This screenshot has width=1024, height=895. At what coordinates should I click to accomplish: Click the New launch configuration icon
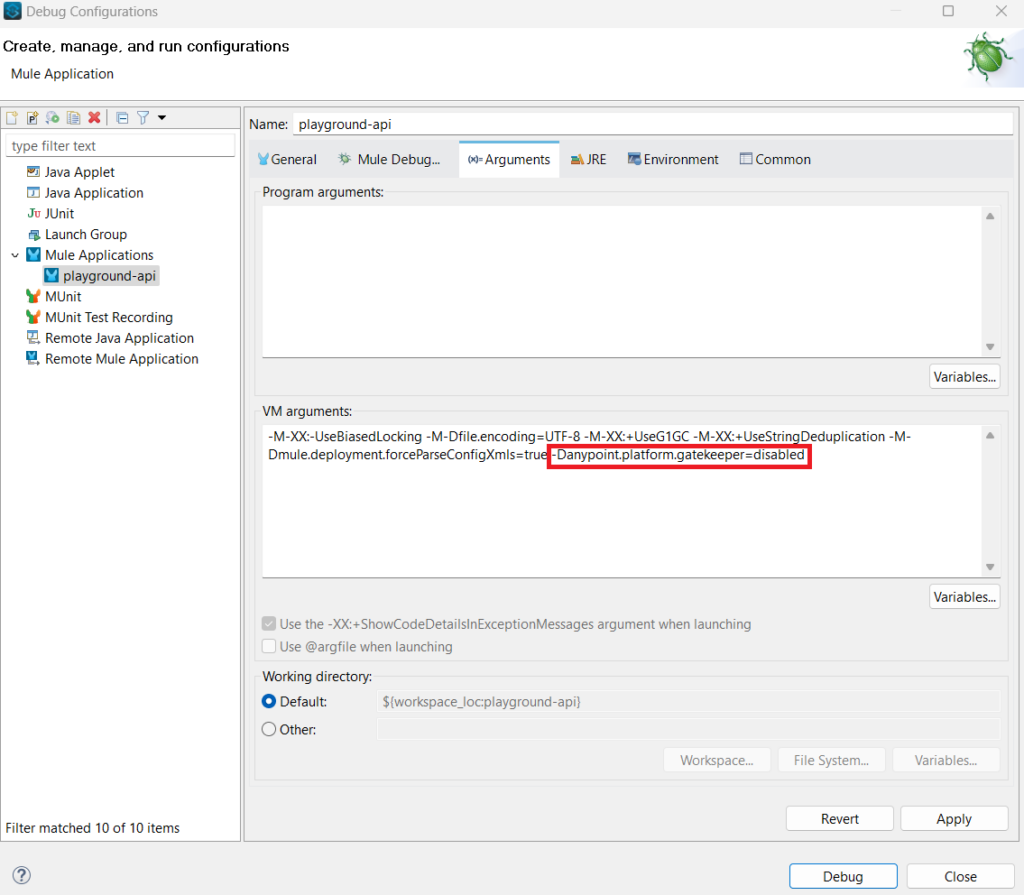tap(12, 118)
